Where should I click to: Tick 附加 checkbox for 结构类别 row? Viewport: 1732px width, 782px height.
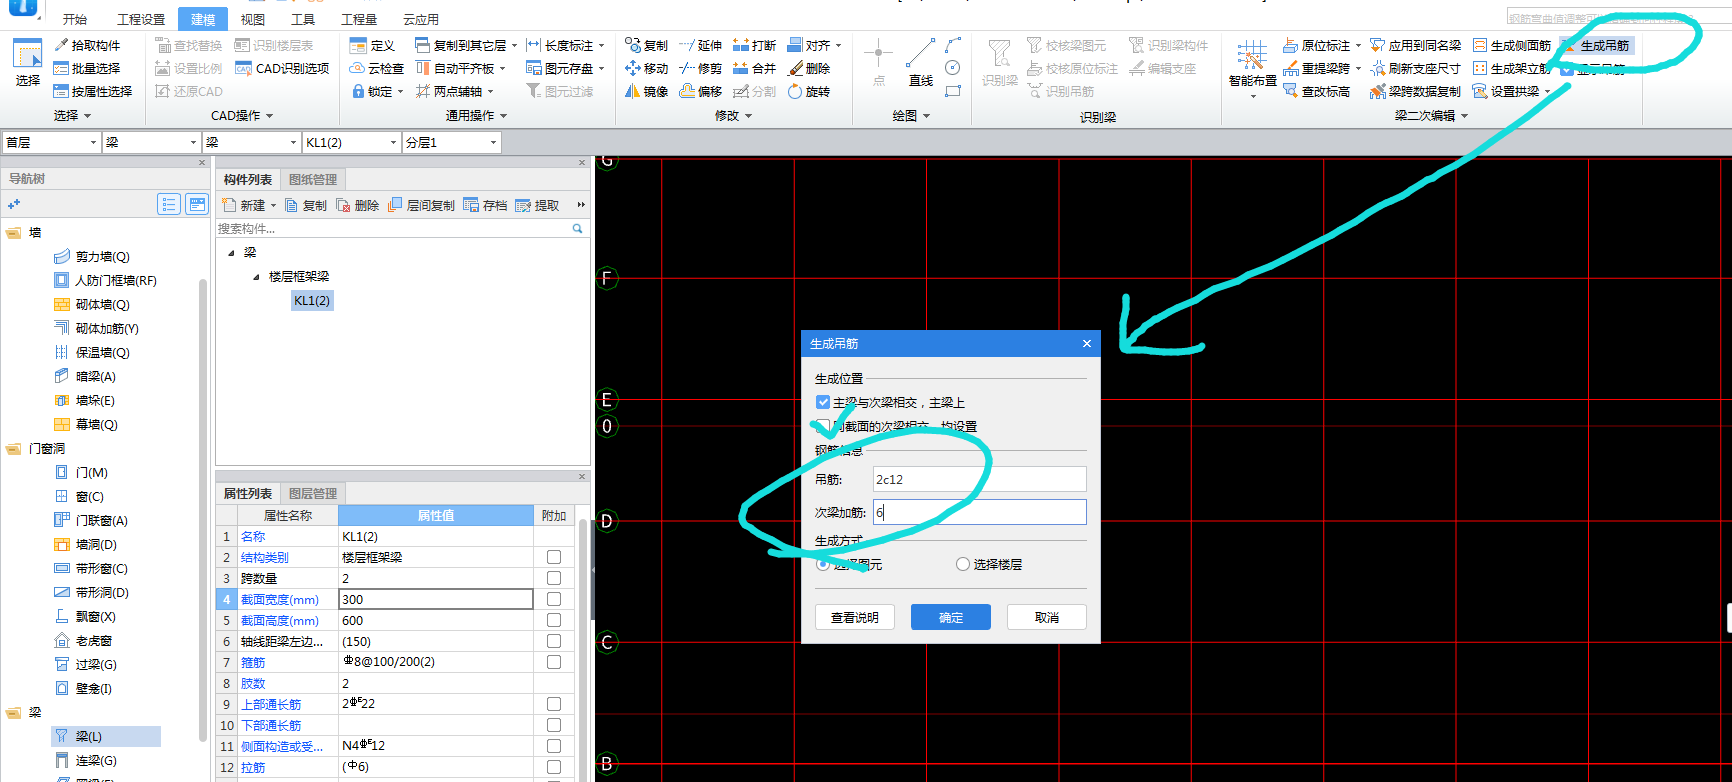point(554,557)
